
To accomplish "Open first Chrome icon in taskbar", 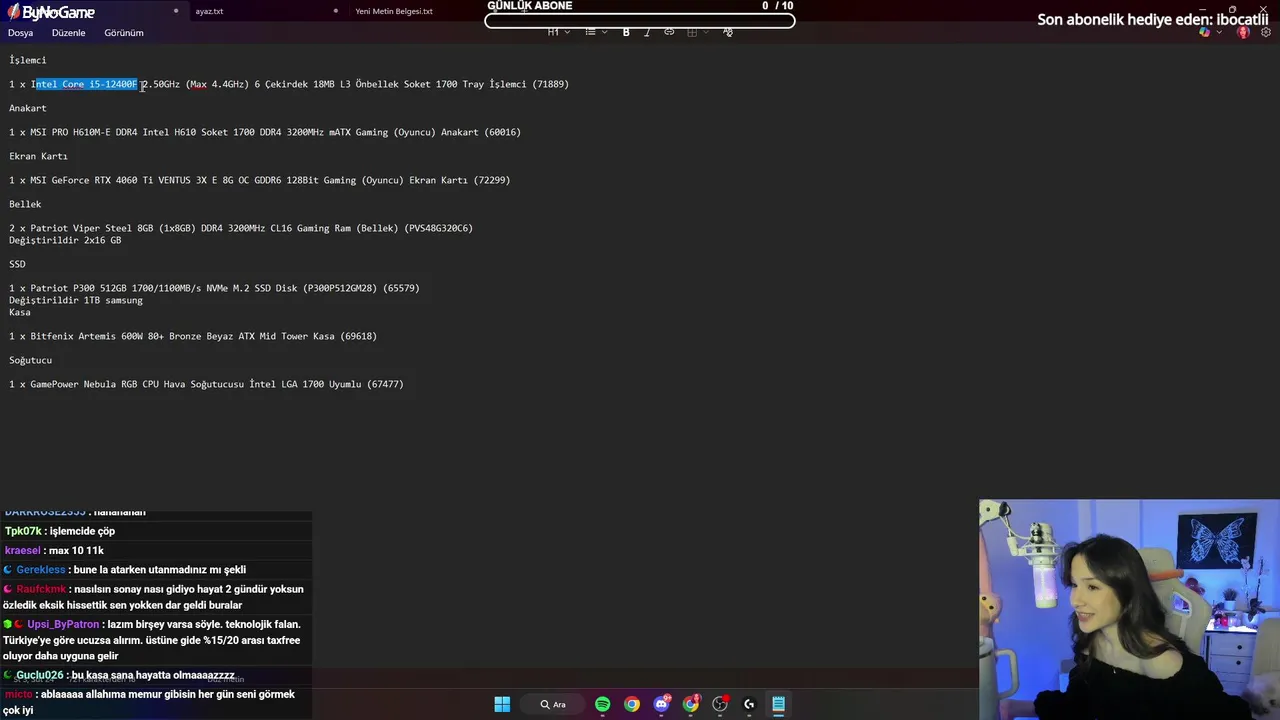I will [632, 704].
